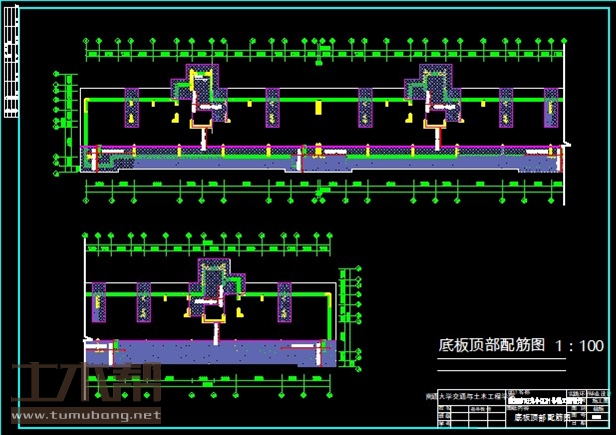This screenshot has height=435, width=616.
Task: Select the leftmost purple hatched column in the upper plan
Action: coord(132,108)
